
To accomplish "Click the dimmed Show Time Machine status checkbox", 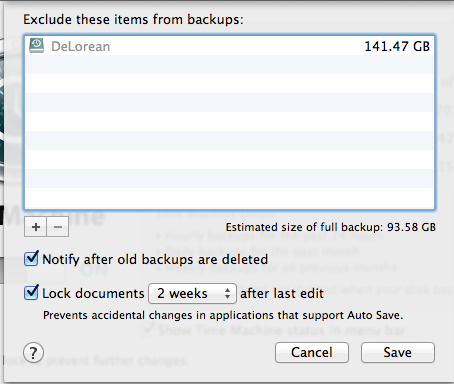I will click(x=148, y=330).
